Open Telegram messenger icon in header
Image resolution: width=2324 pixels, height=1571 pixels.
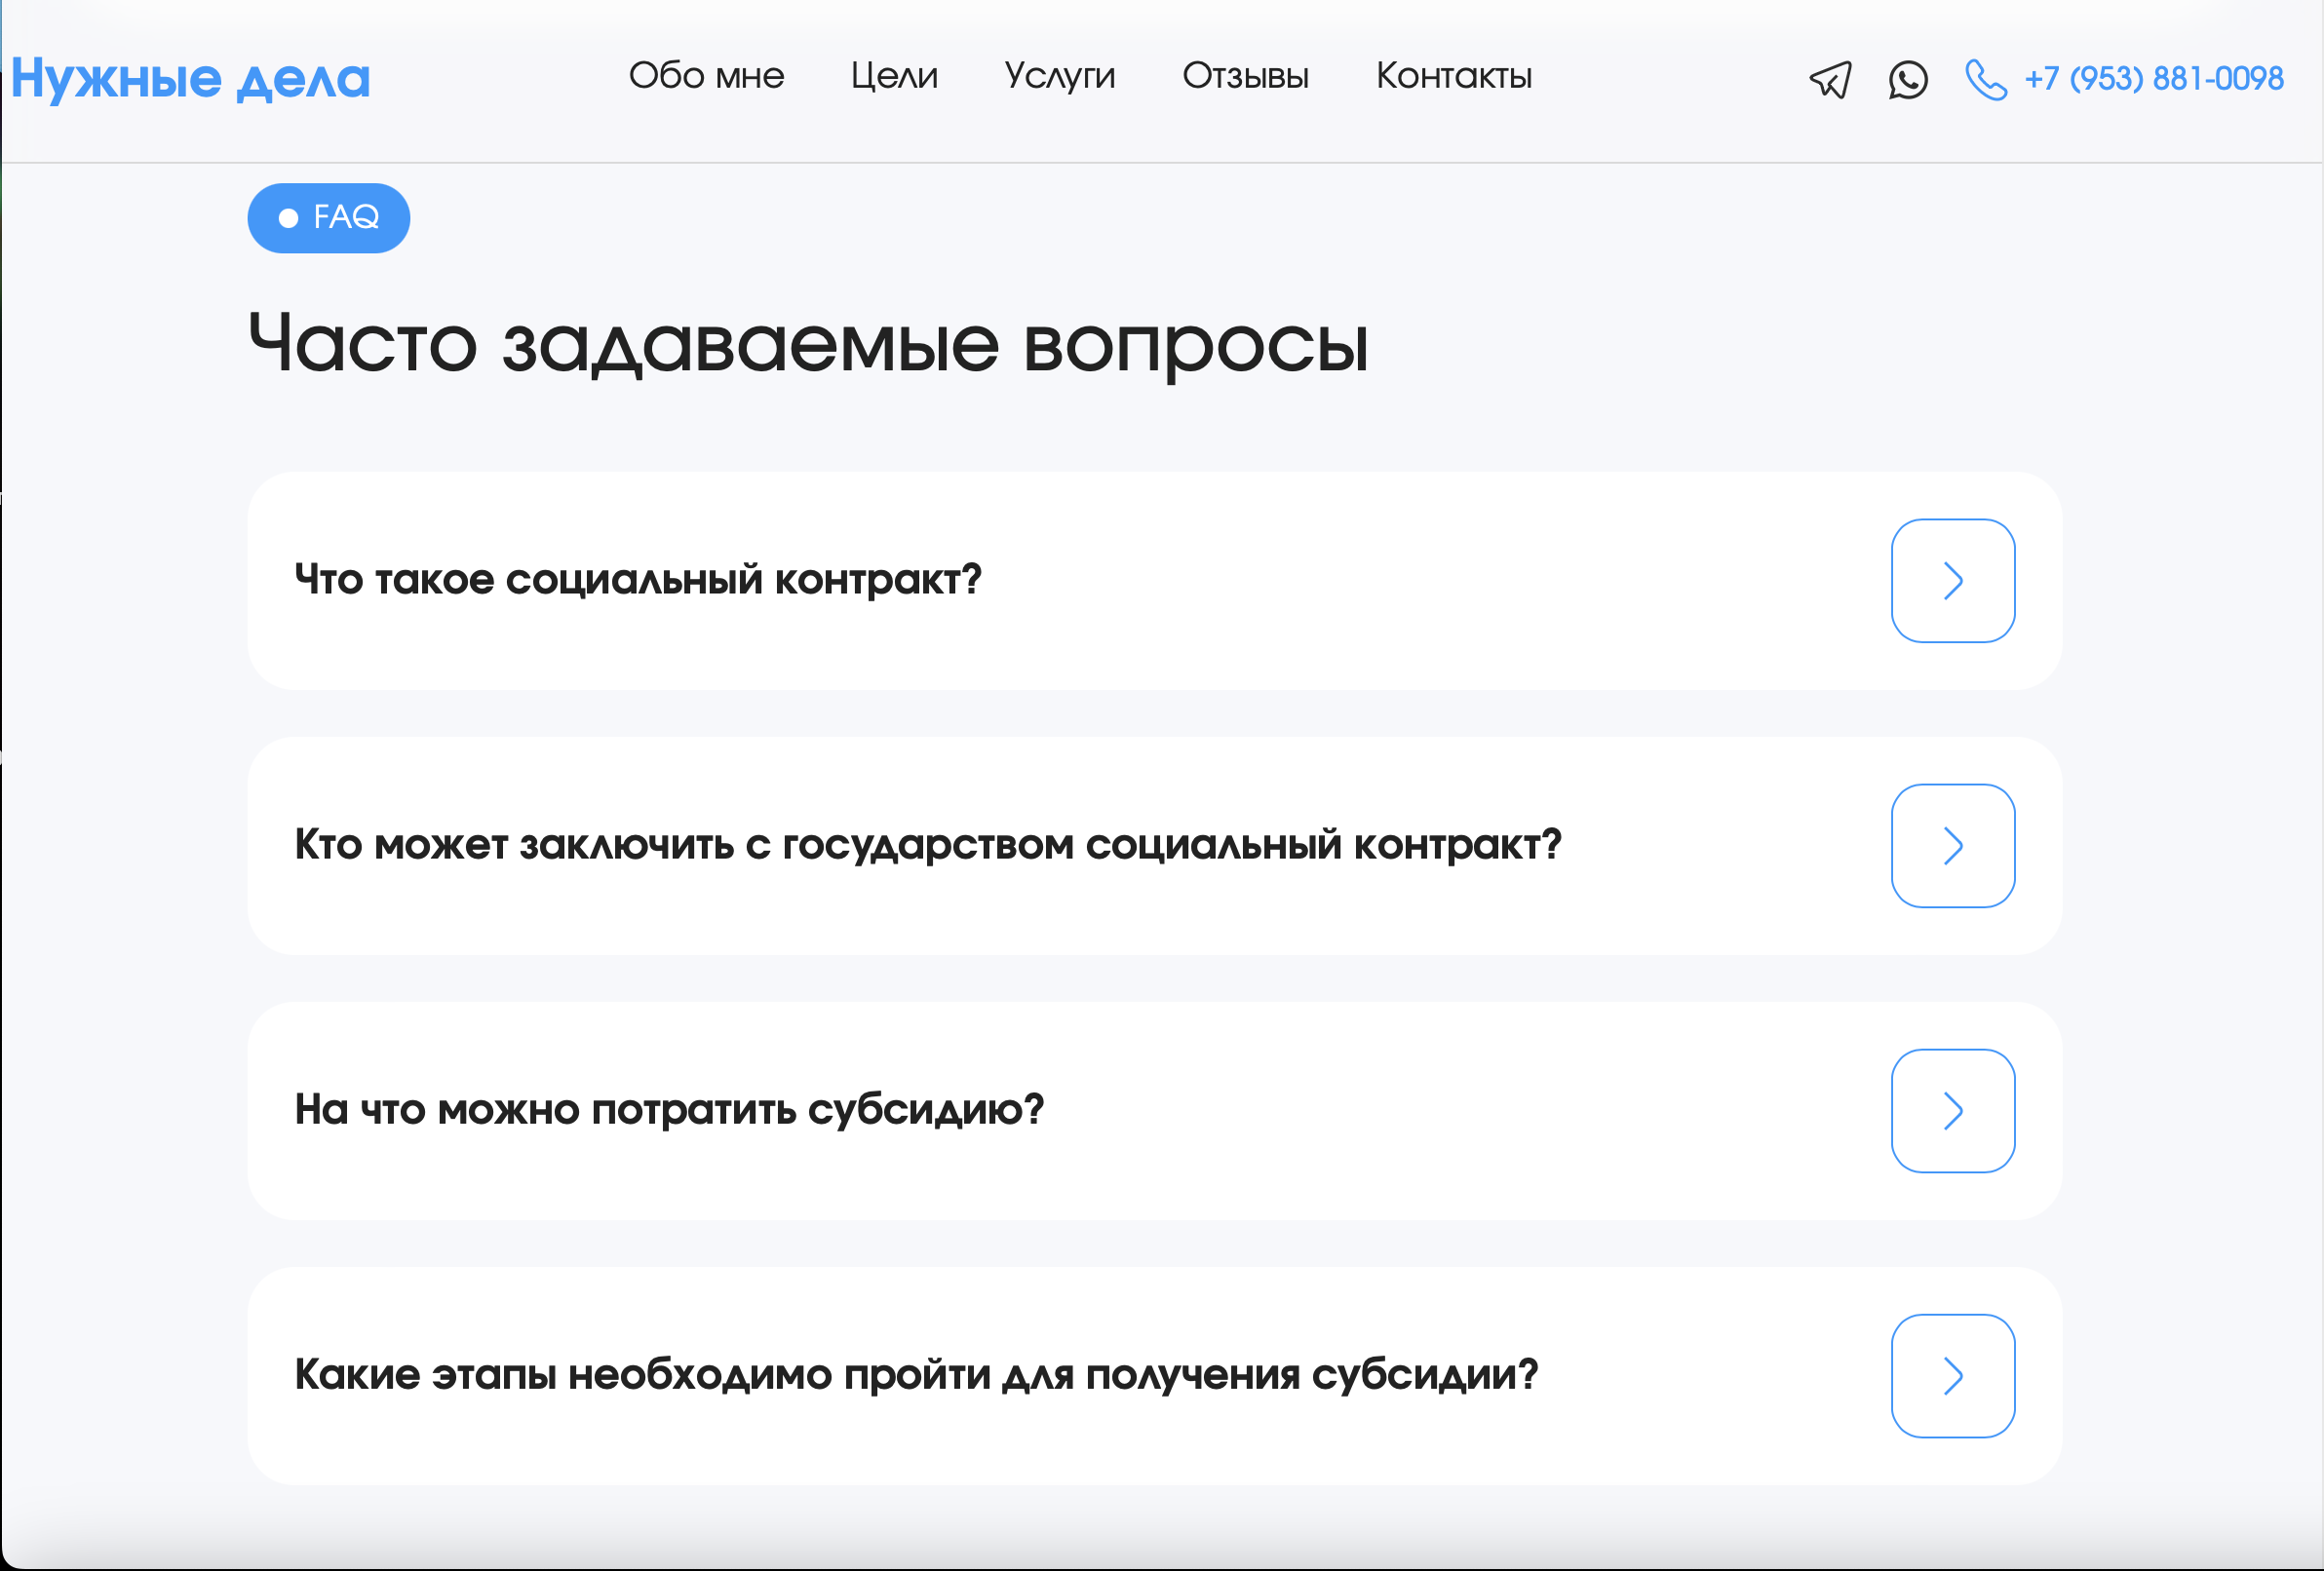coord(1830,80)
